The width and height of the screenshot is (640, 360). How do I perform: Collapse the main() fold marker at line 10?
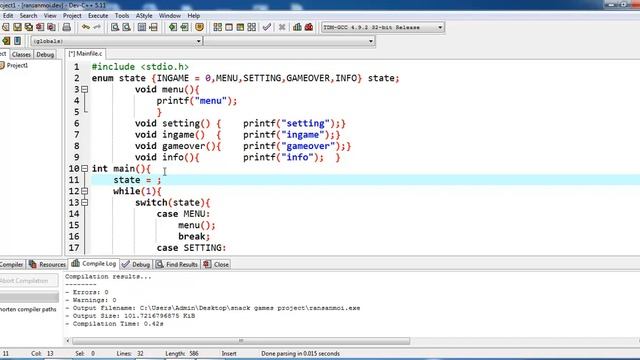click(84, 169)
